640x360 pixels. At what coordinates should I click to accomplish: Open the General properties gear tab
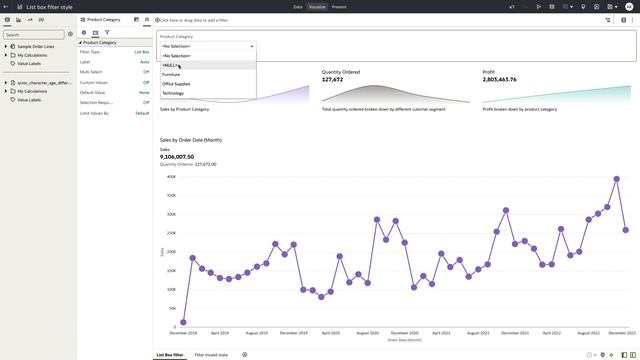pyautogui.click(x=84, y=32)
